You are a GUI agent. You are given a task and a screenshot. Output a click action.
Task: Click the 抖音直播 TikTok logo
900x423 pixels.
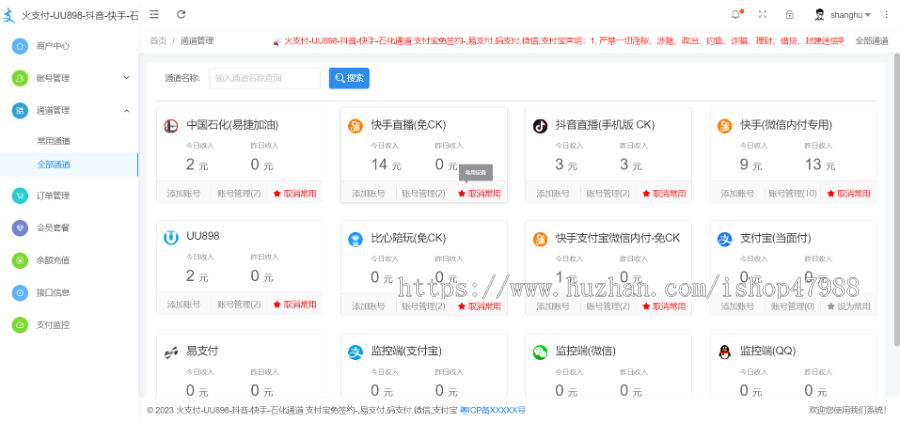(540, 126)
